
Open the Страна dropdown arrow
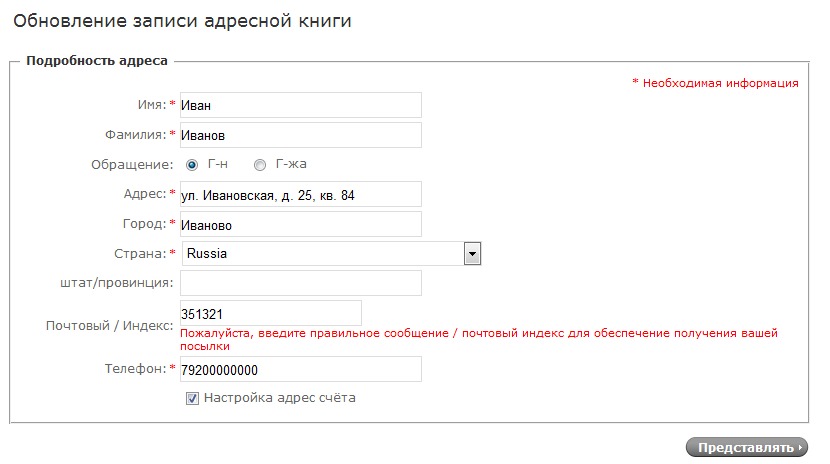pos(473,254)
